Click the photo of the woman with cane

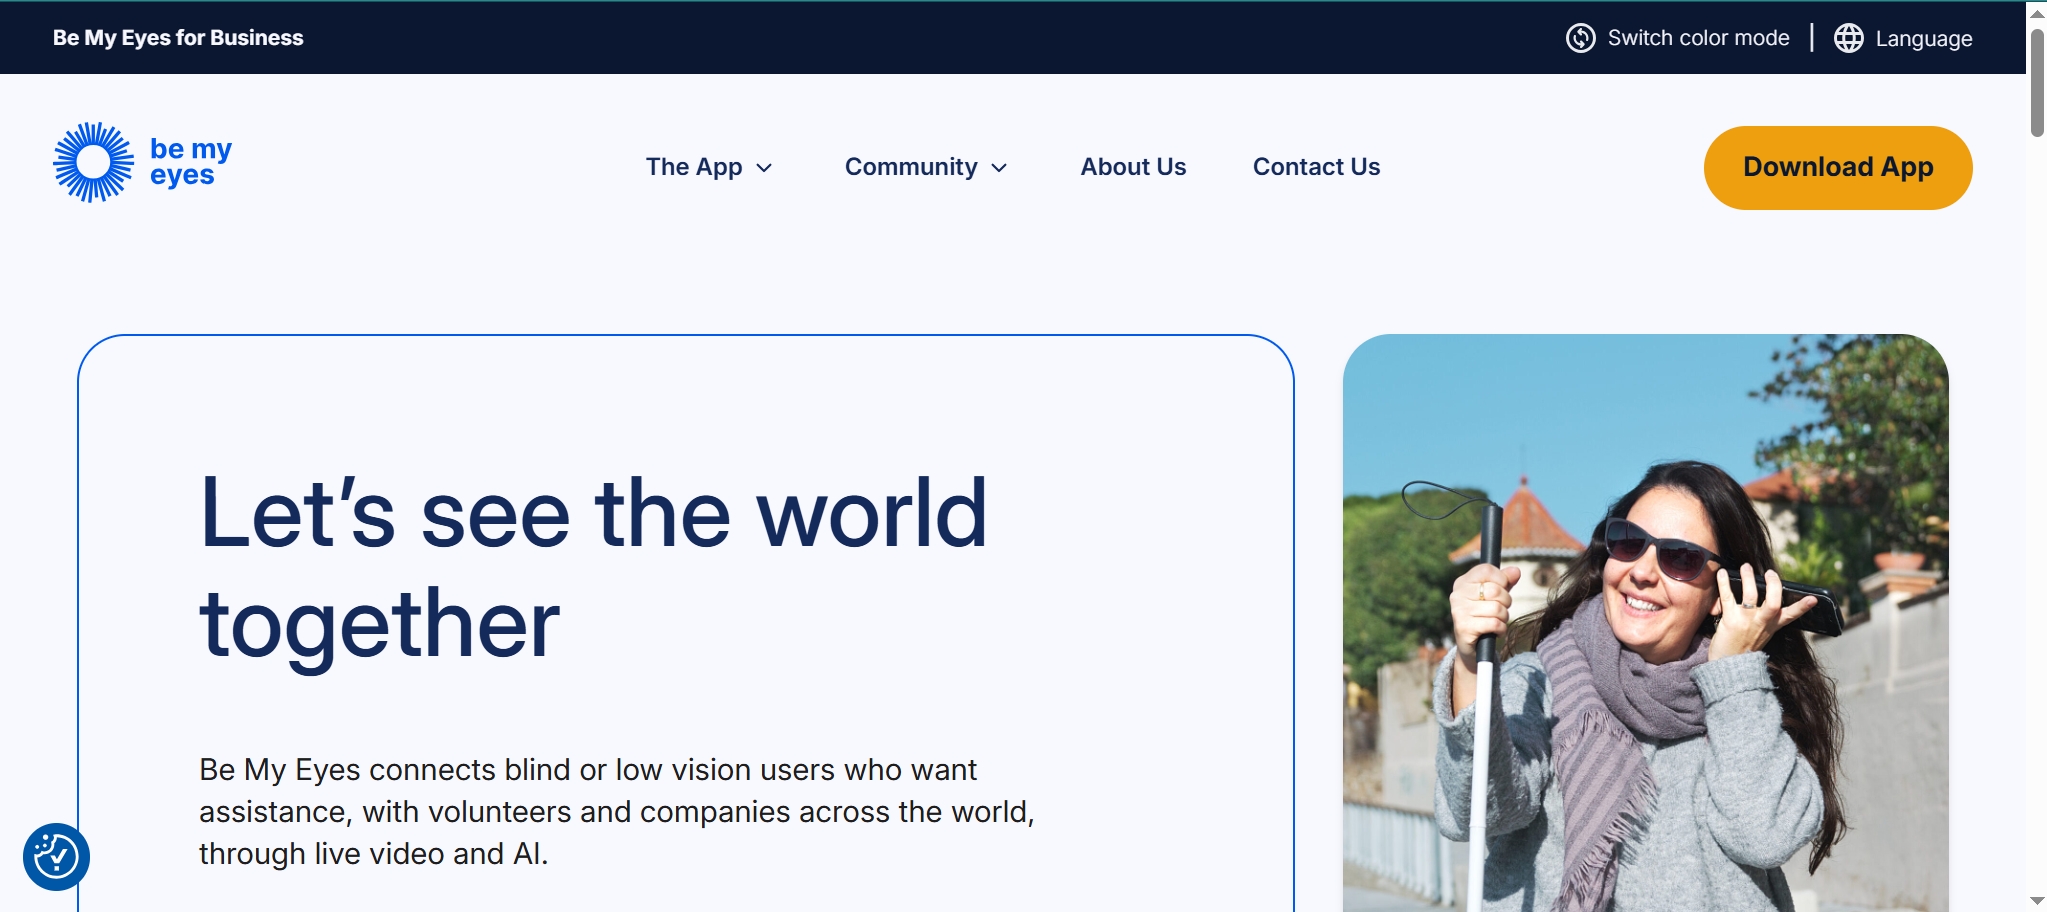[x=1645, y=622]
